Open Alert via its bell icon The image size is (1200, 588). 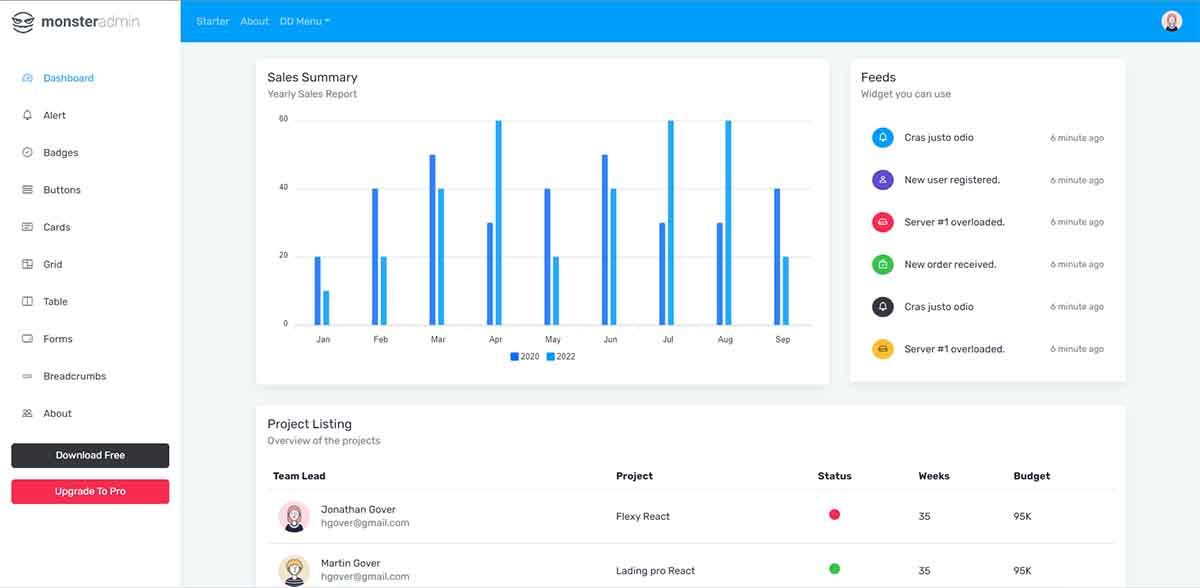26,114
